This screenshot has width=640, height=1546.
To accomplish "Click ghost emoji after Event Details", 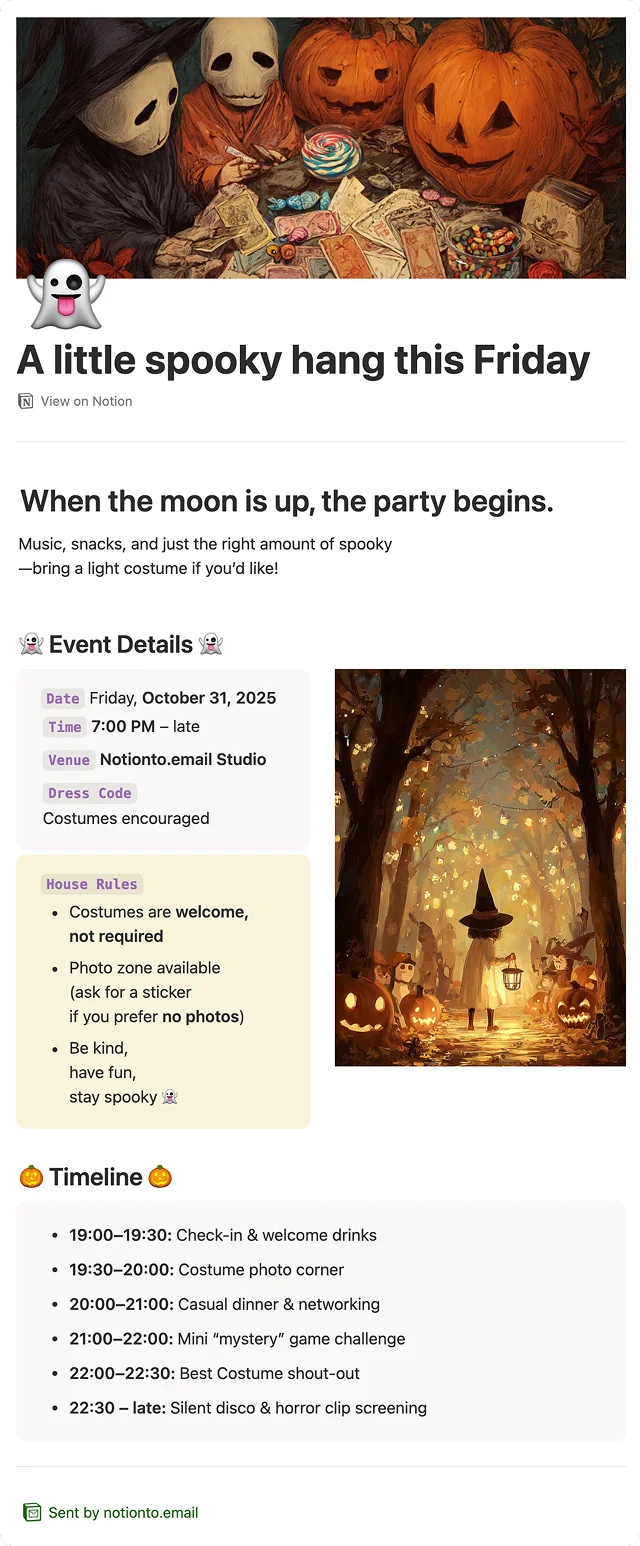I will 211,645.
